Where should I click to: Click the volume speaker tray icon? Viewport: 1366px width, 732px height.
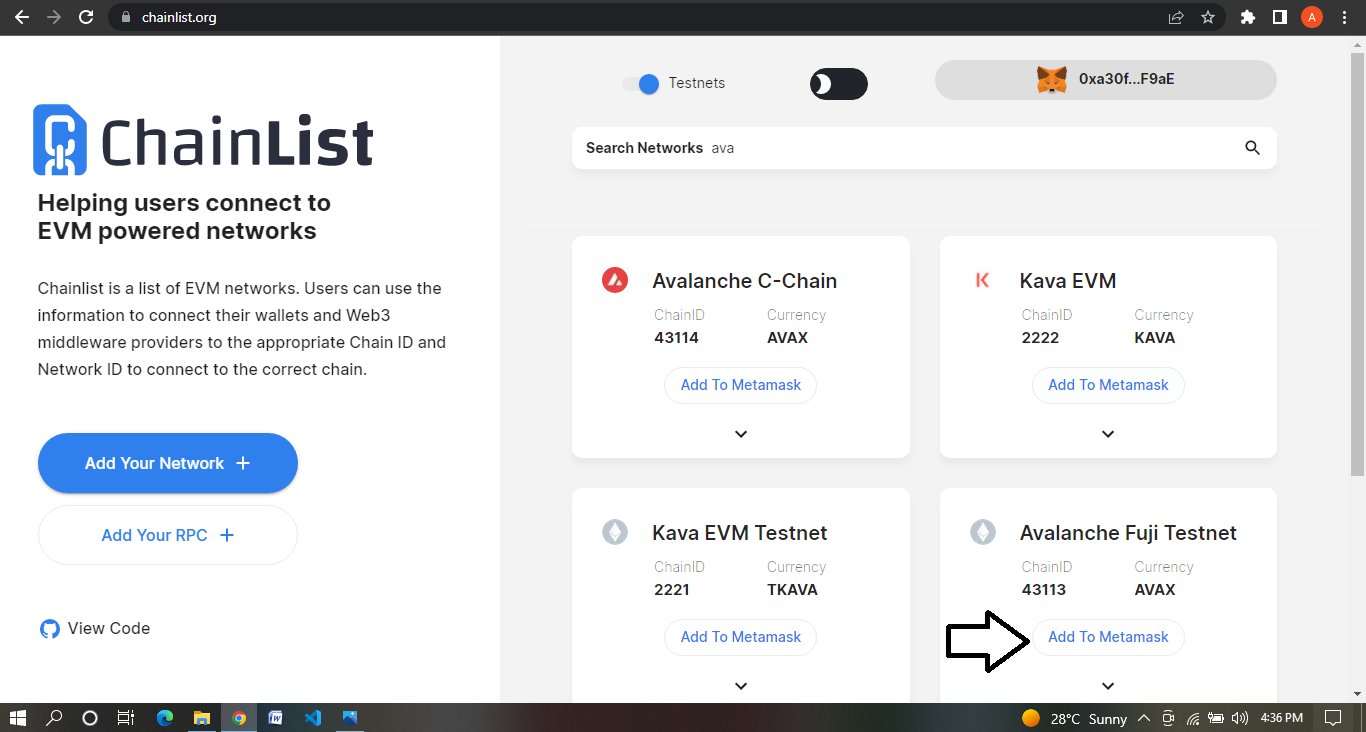(x=1240, y=718)
